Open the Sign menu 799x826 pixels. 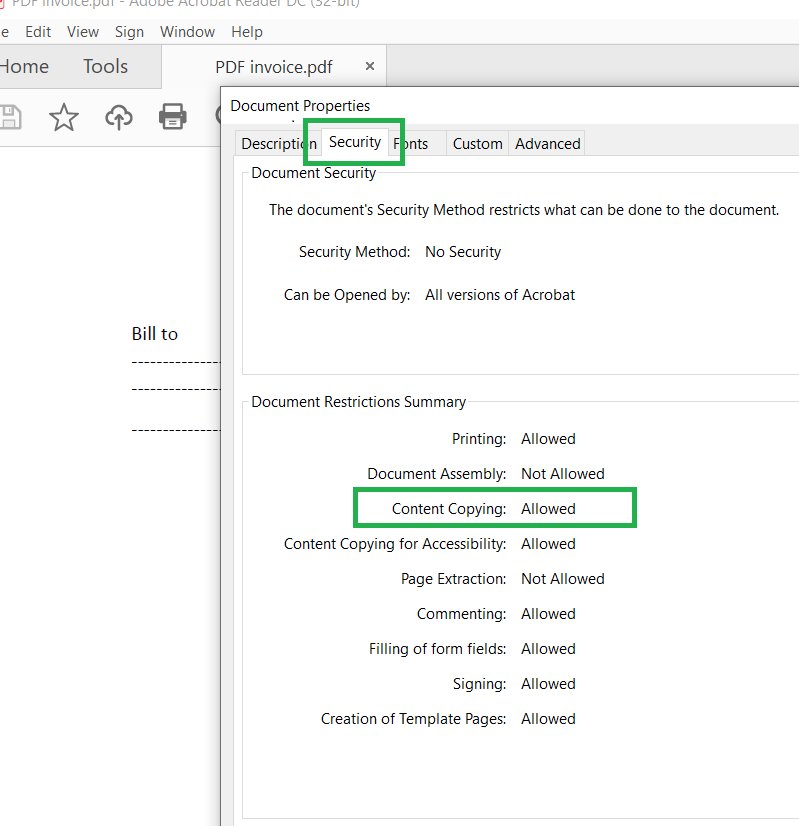click(129, 32)
